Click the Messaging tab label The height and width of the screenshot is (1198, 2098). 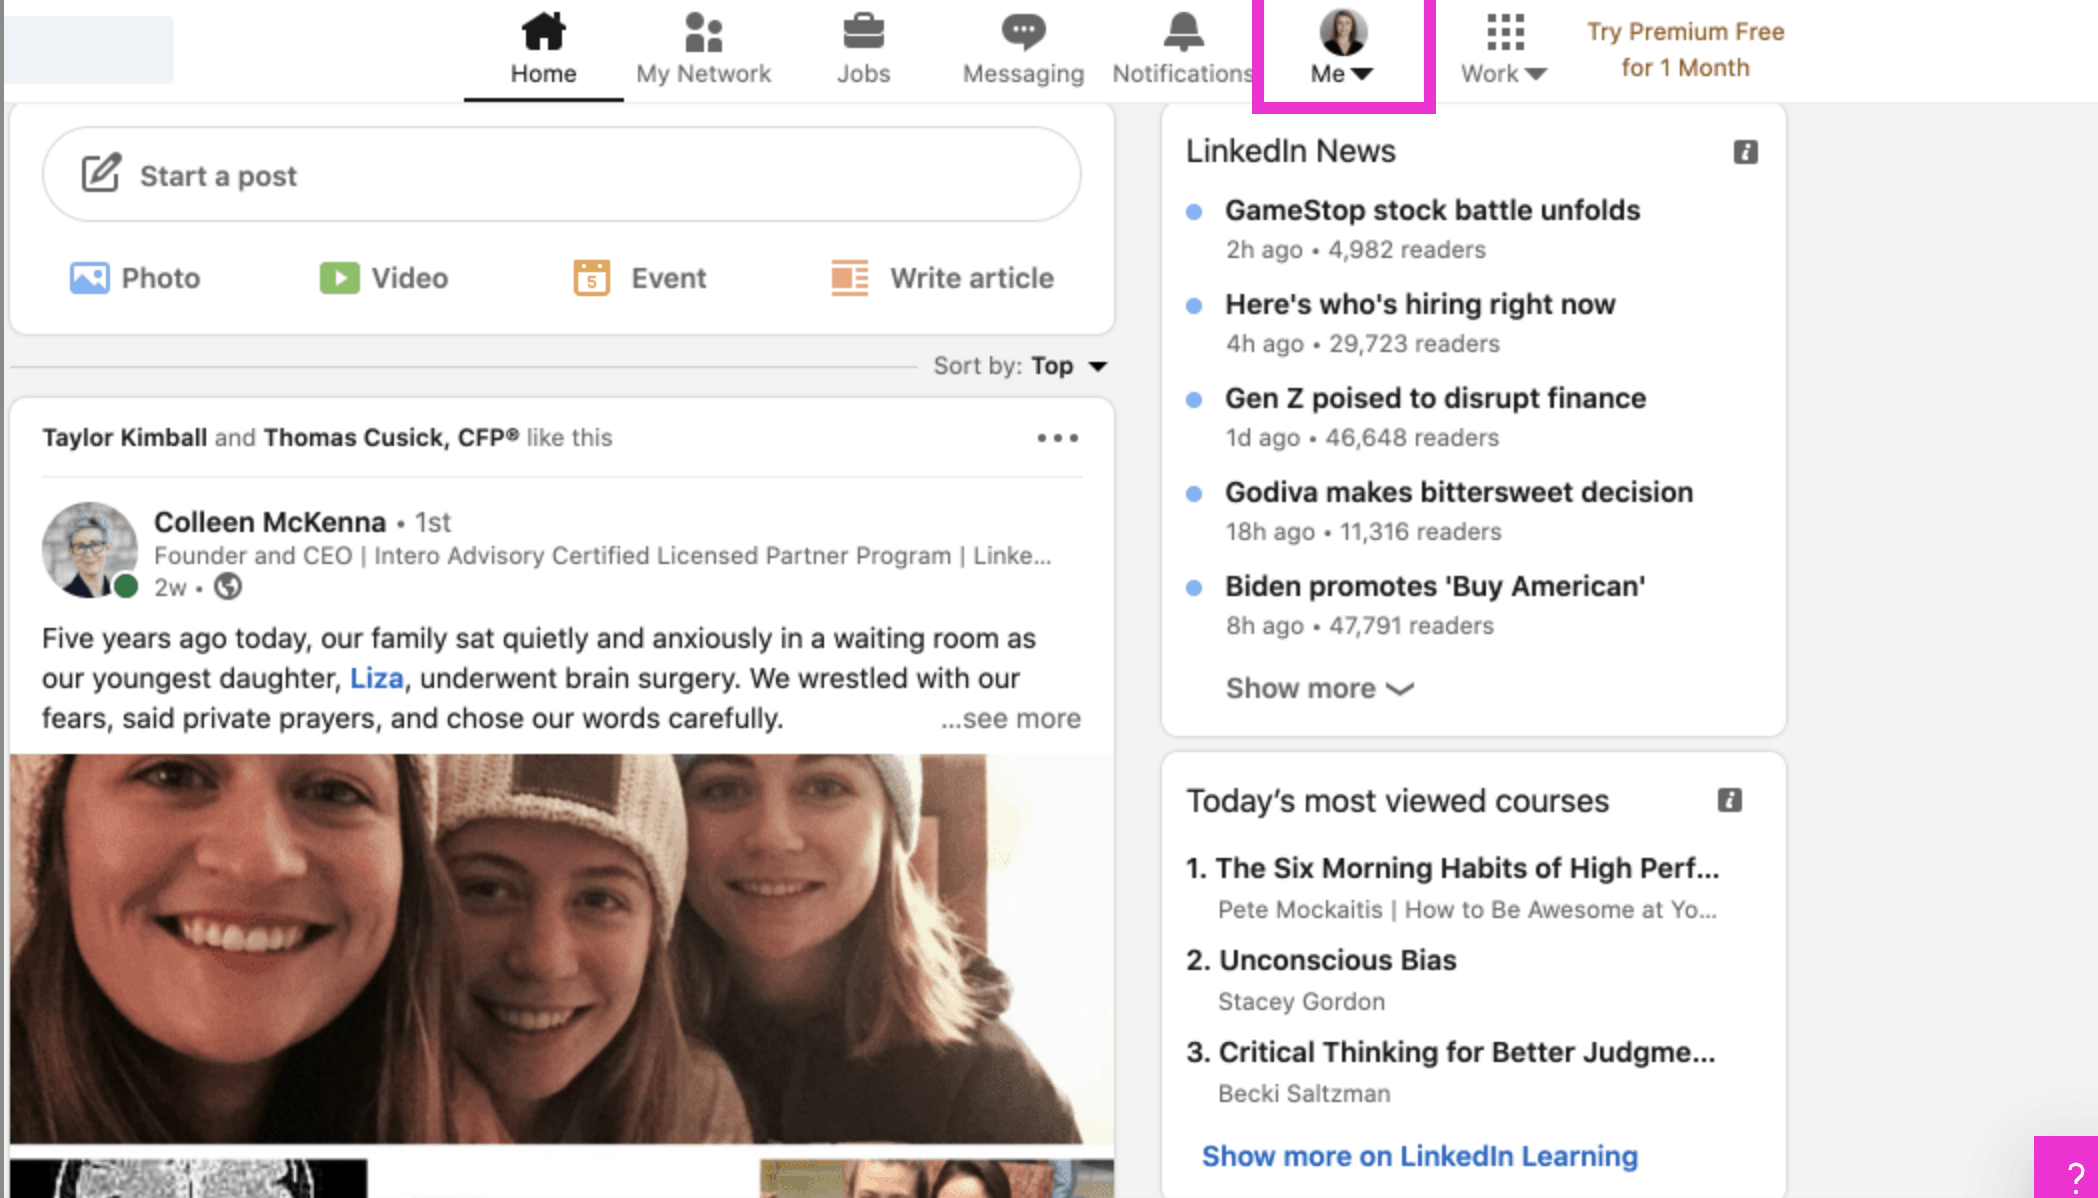tap(1023, 74)
